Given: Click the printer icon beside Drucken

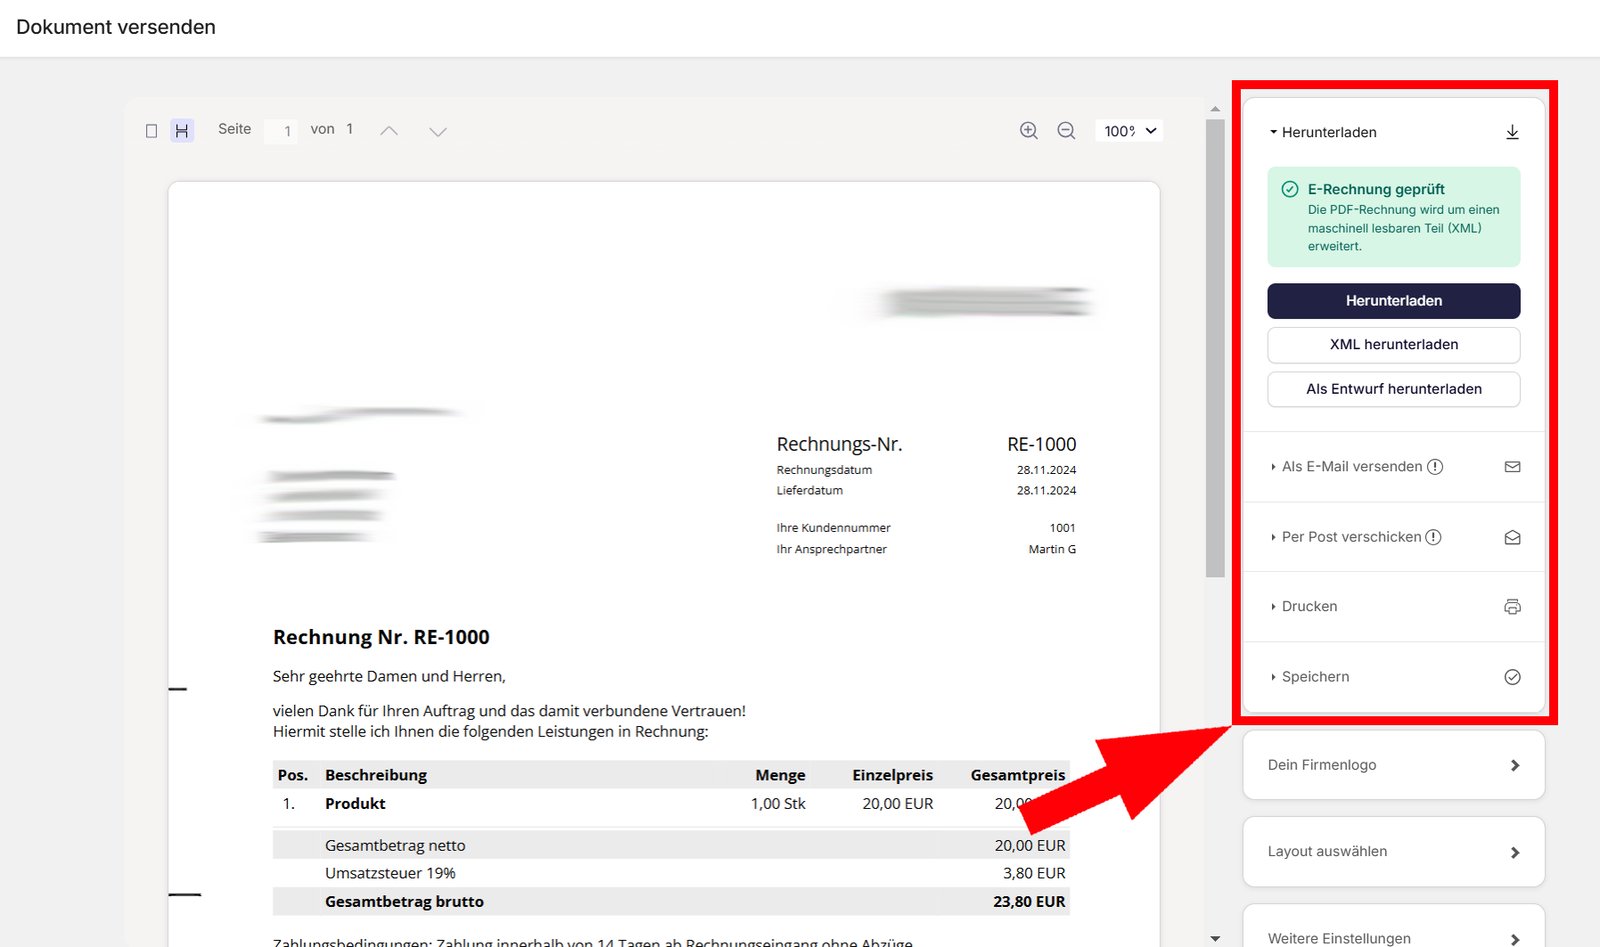Looking at the screenshot, I should (x=1512, y=606).
